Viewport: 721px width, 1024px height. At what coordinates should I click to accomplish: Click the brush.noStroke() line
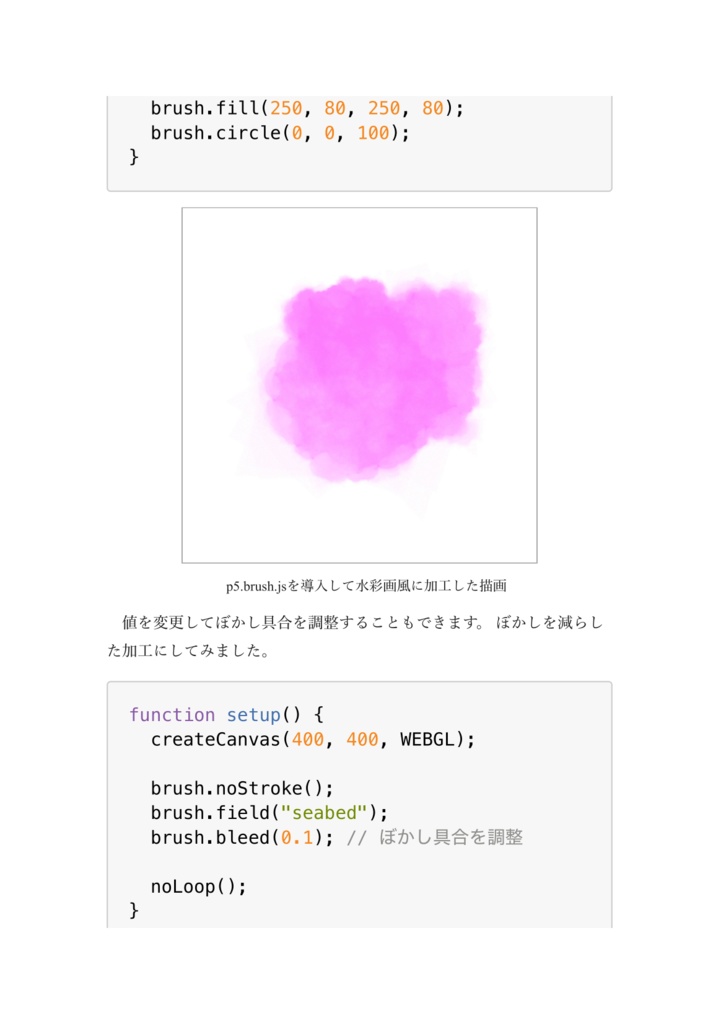click(x=242, y=788)
